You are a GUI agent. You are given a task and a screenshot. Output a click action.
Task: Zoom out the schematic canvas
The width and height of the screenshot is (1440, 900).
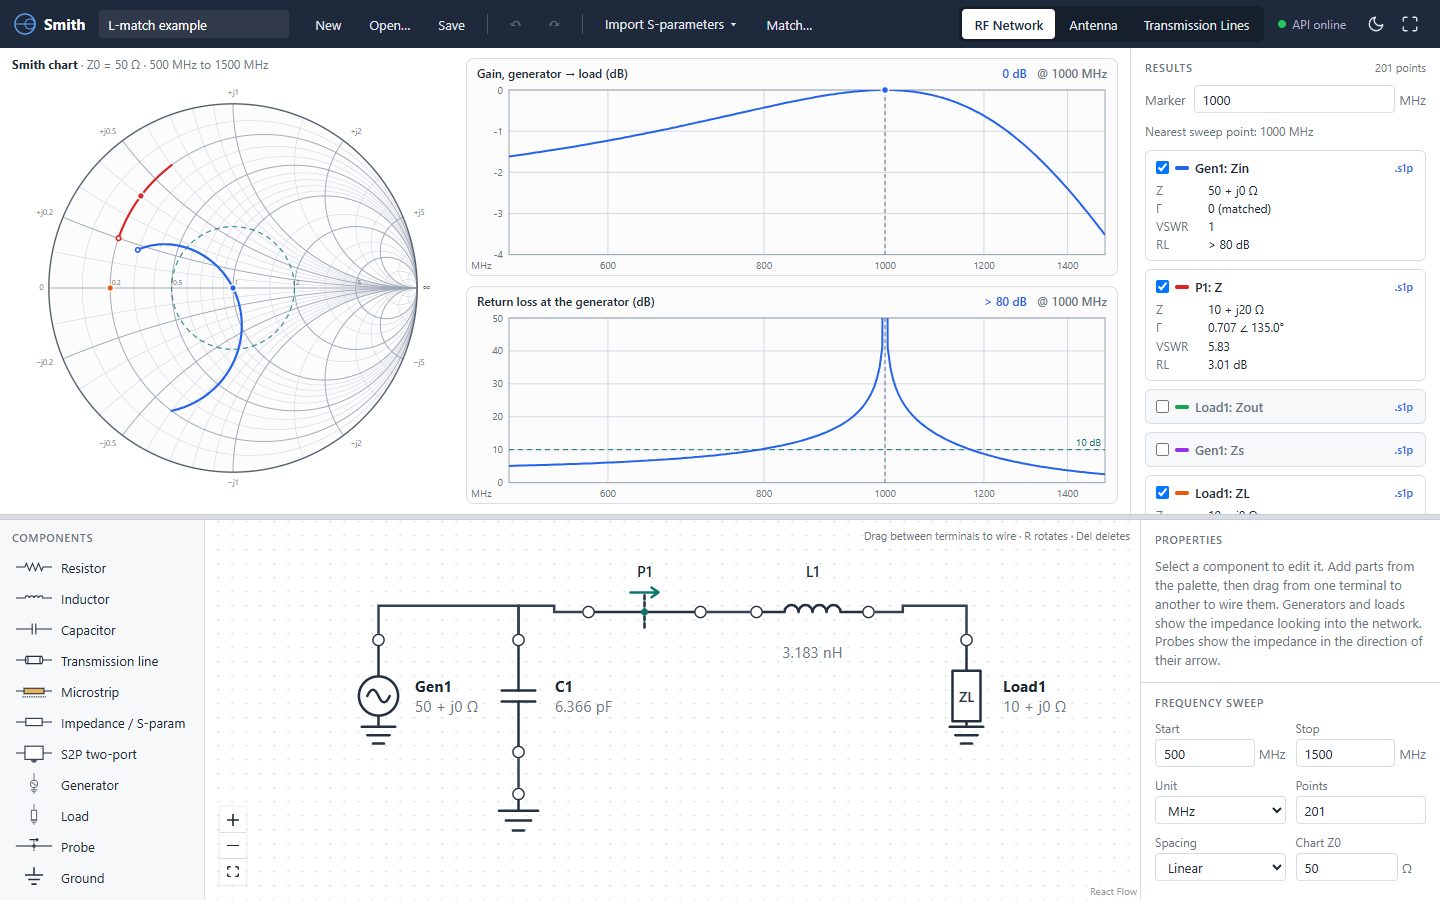pos(233,846)
